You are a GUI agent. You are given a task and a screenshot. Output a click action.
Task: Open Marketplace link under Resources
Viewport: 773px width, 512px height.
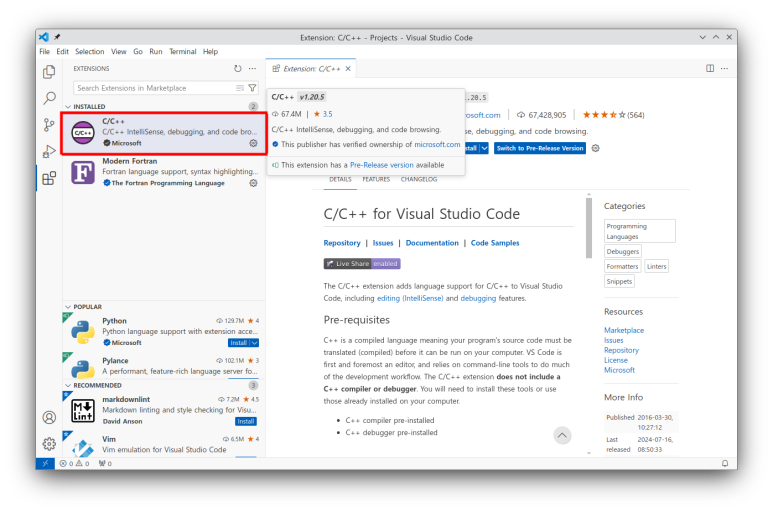(624, 330)
